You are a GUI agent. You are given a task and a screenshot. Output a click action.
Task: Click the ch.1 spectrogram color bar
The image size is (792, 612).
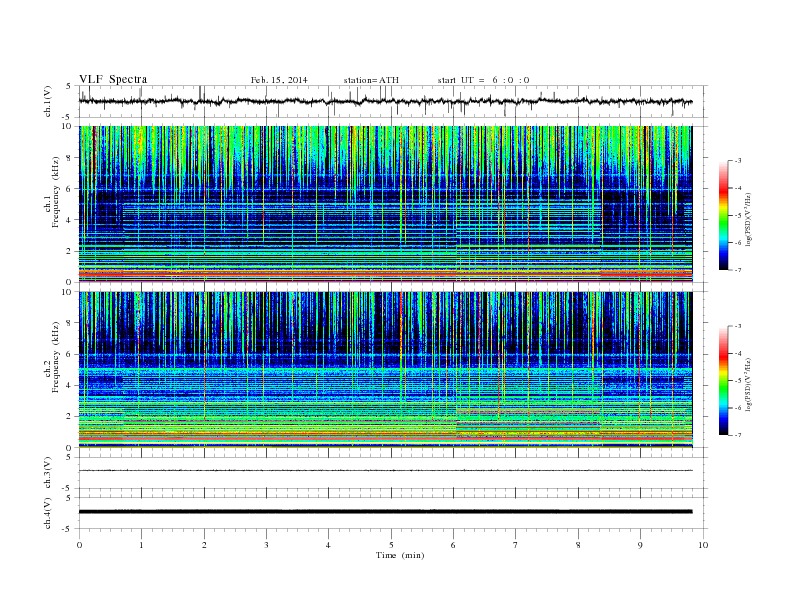[723, 215]
